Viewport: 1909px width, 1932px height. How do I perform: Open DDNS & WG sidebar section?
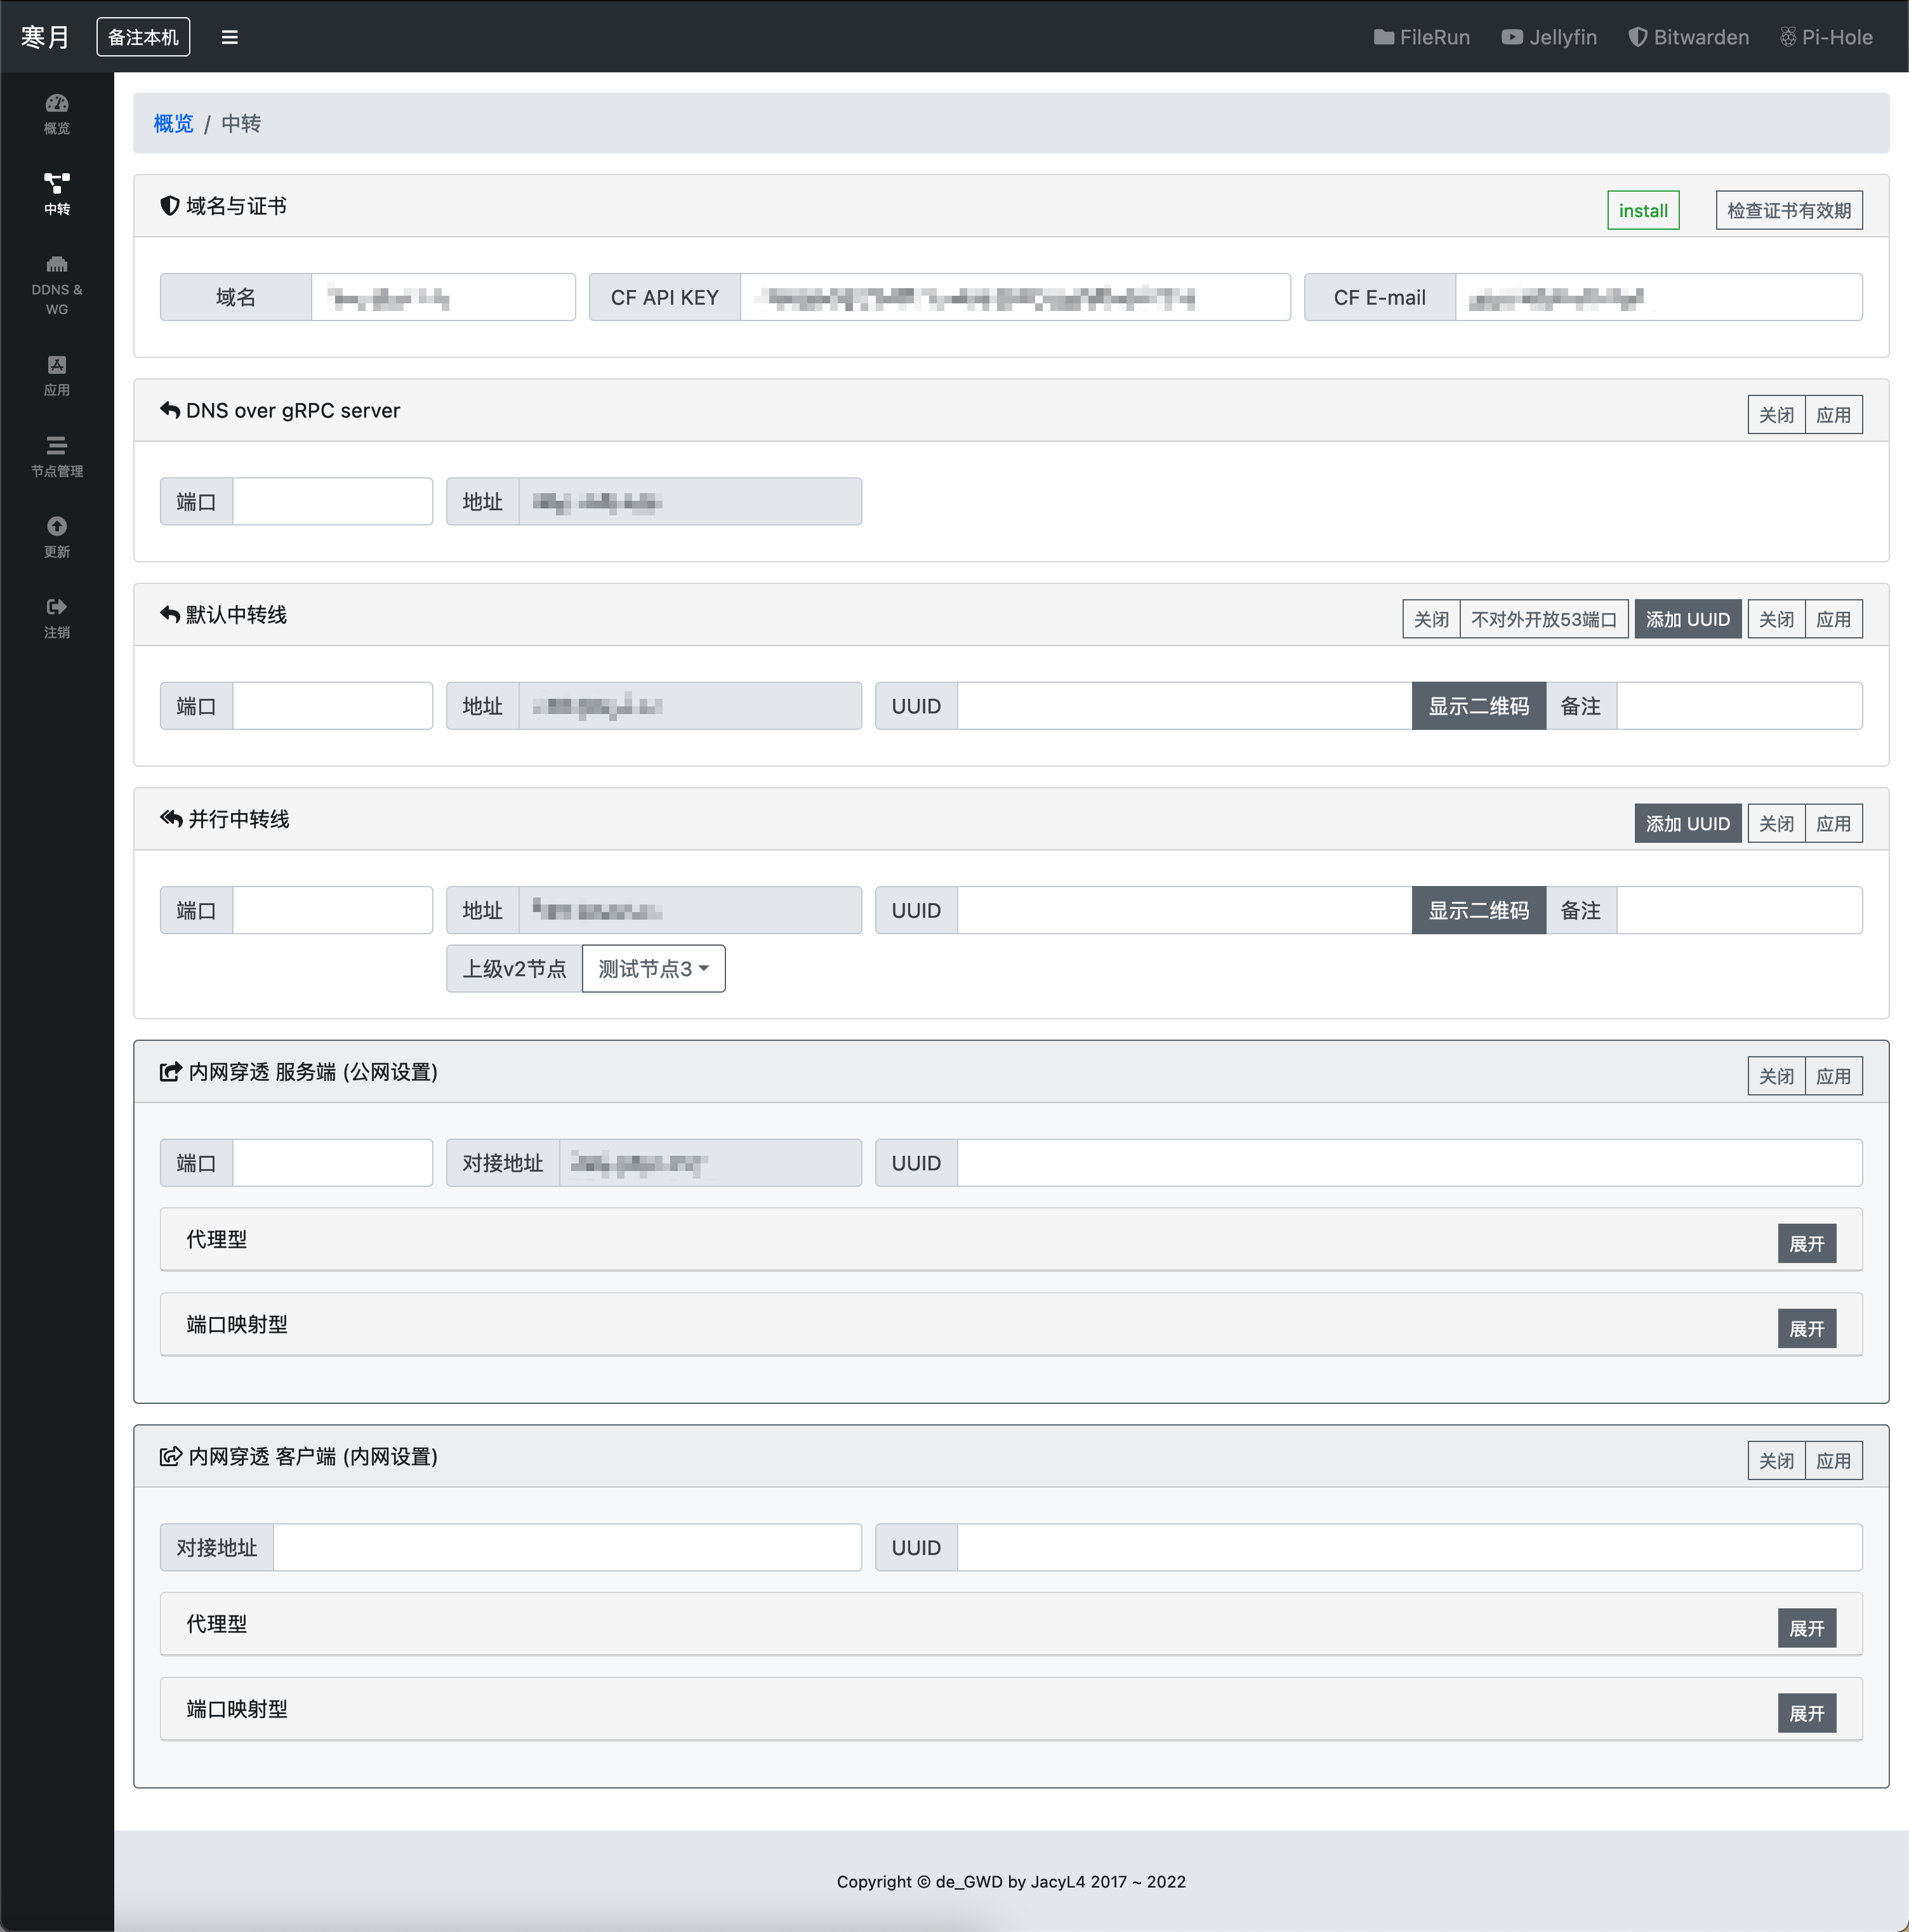(x=56, y=284)
